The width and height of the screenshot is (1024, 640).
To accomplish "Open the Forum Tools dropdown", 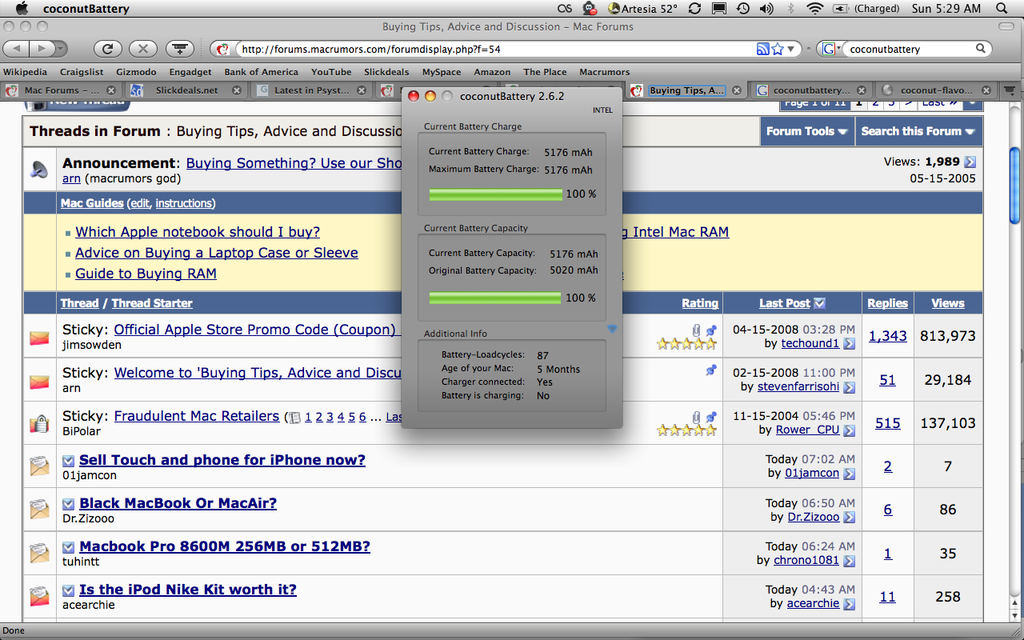I will (x=807, y=131).
